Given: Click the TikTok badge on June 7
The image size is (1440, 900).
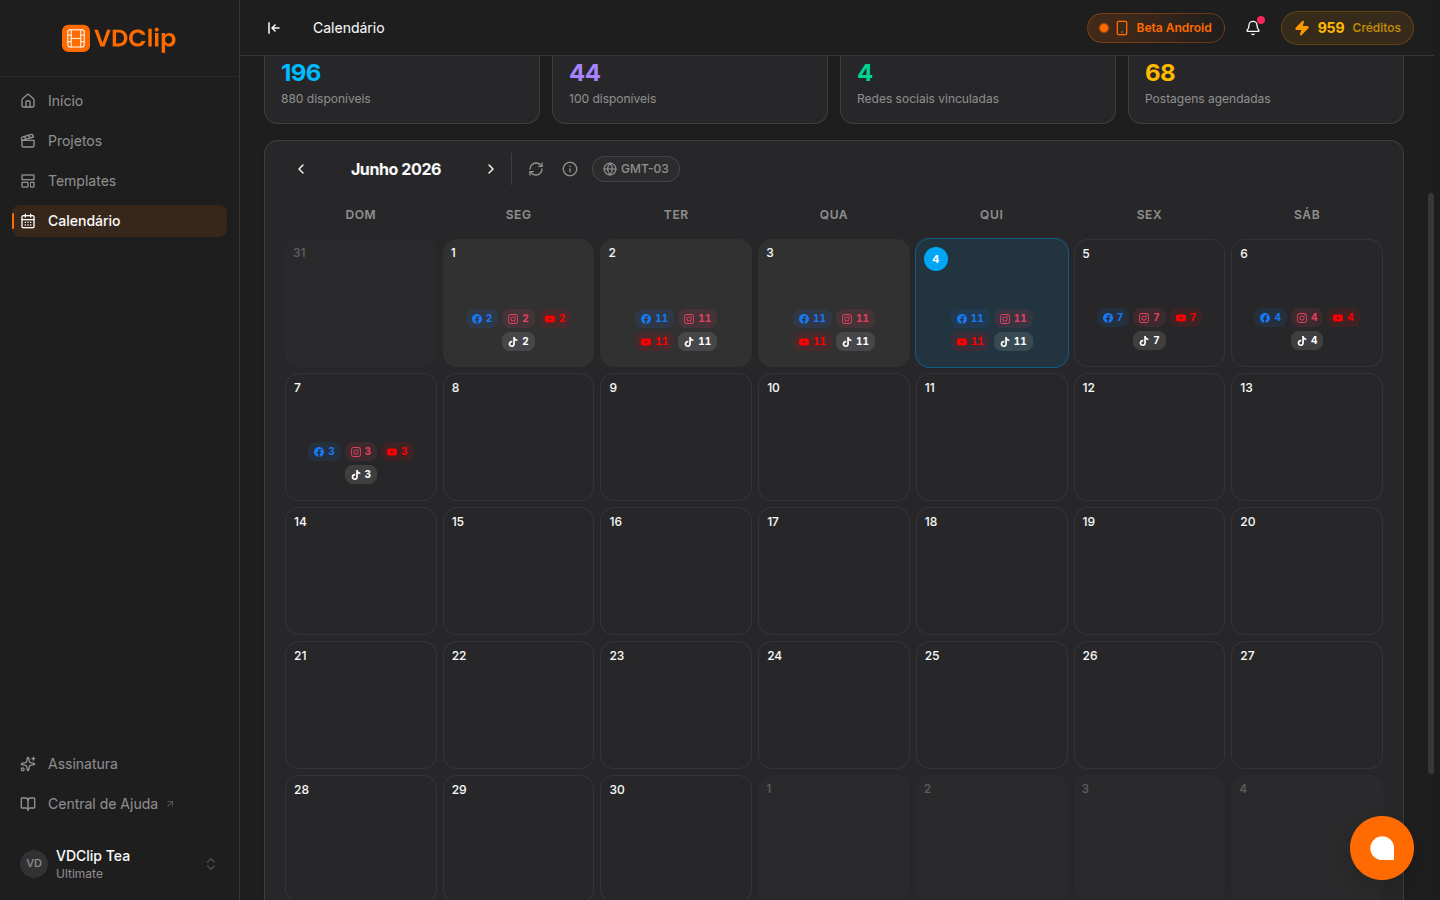Looking at the screenshot, I should pos(361,475).
